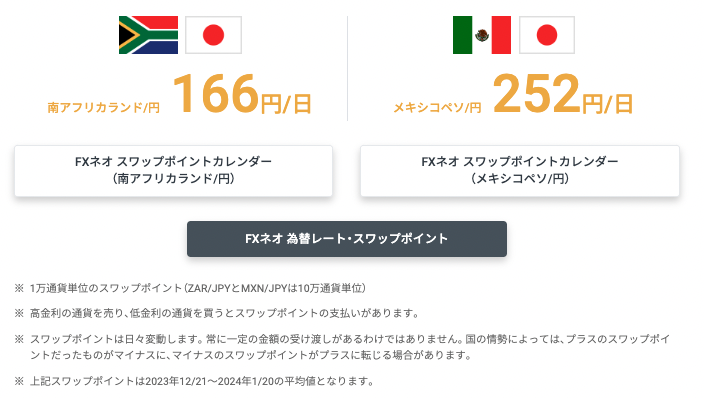Open FXネオ スワップポイントカレンダー (メキシコペソ/円)
This screenshot has height=398, width=704.
tap(520, 171)
